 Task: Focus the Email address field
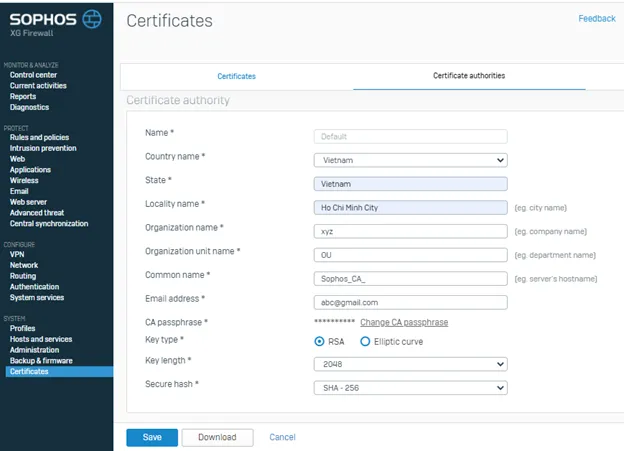click(410, 302)
